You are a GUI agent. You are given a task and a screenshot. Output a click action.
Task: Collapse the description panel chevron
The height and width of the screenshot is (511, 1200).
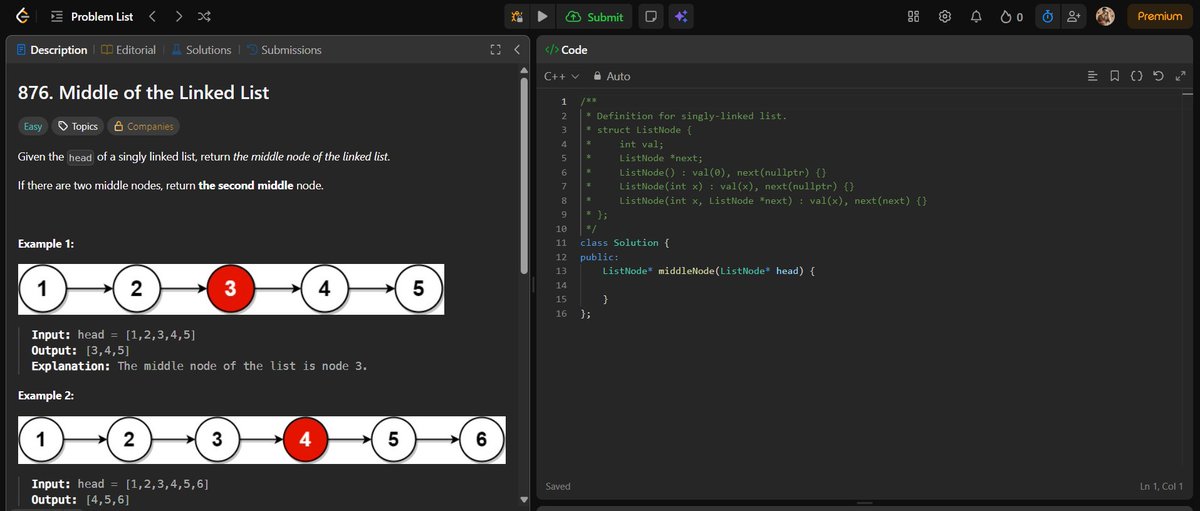pos(516,49)
